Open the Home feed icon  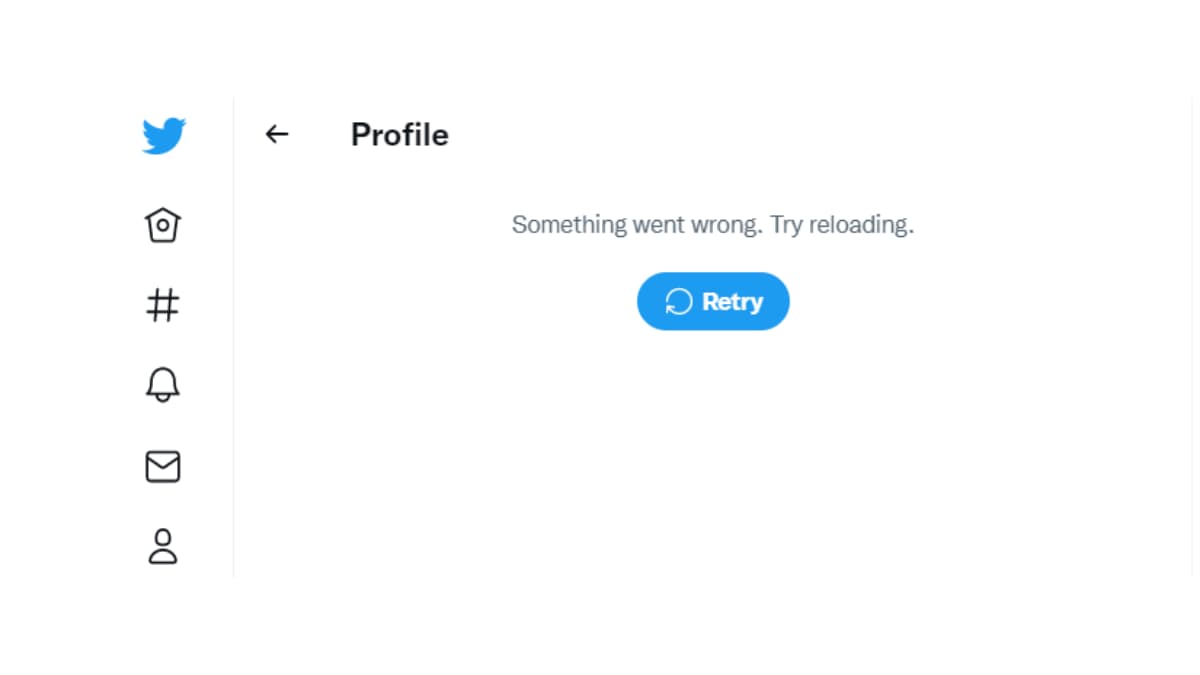pyautogui.click(x=163, y=225)
